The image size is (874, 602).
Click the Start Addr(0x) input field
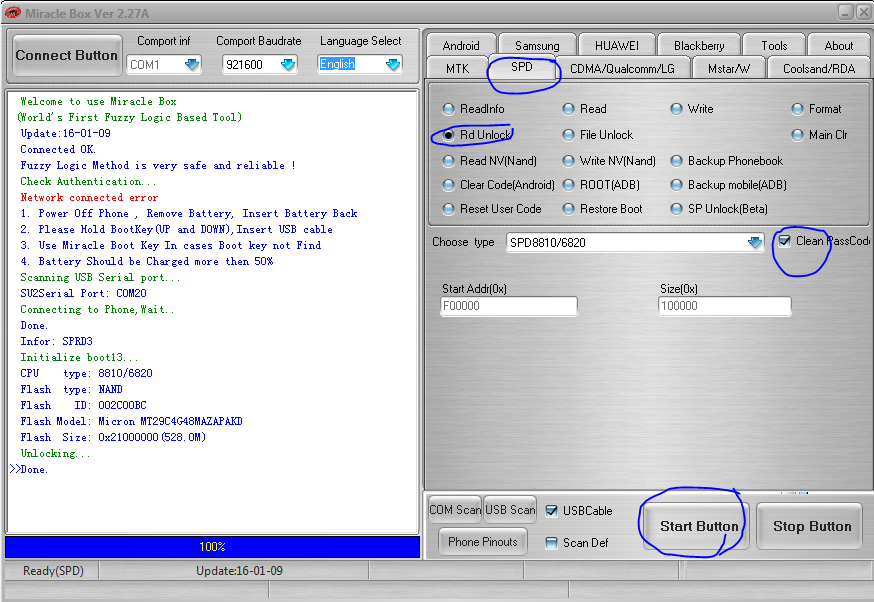pos(508,306)
